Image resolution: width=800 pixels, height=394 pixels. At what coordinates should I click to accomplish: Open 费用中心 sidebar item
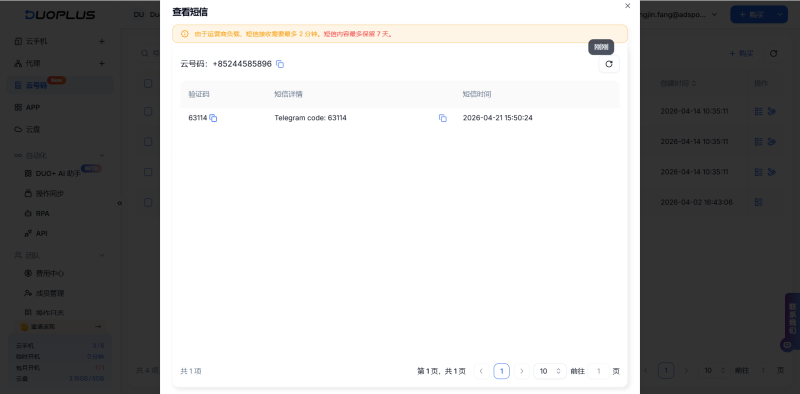coord(49,274)
